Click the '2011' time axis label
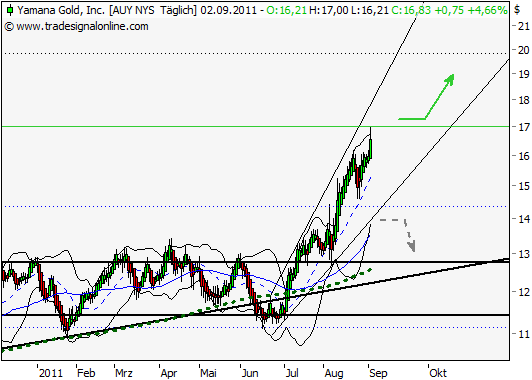This screenshot has width=532, height=380. [51, 373]
